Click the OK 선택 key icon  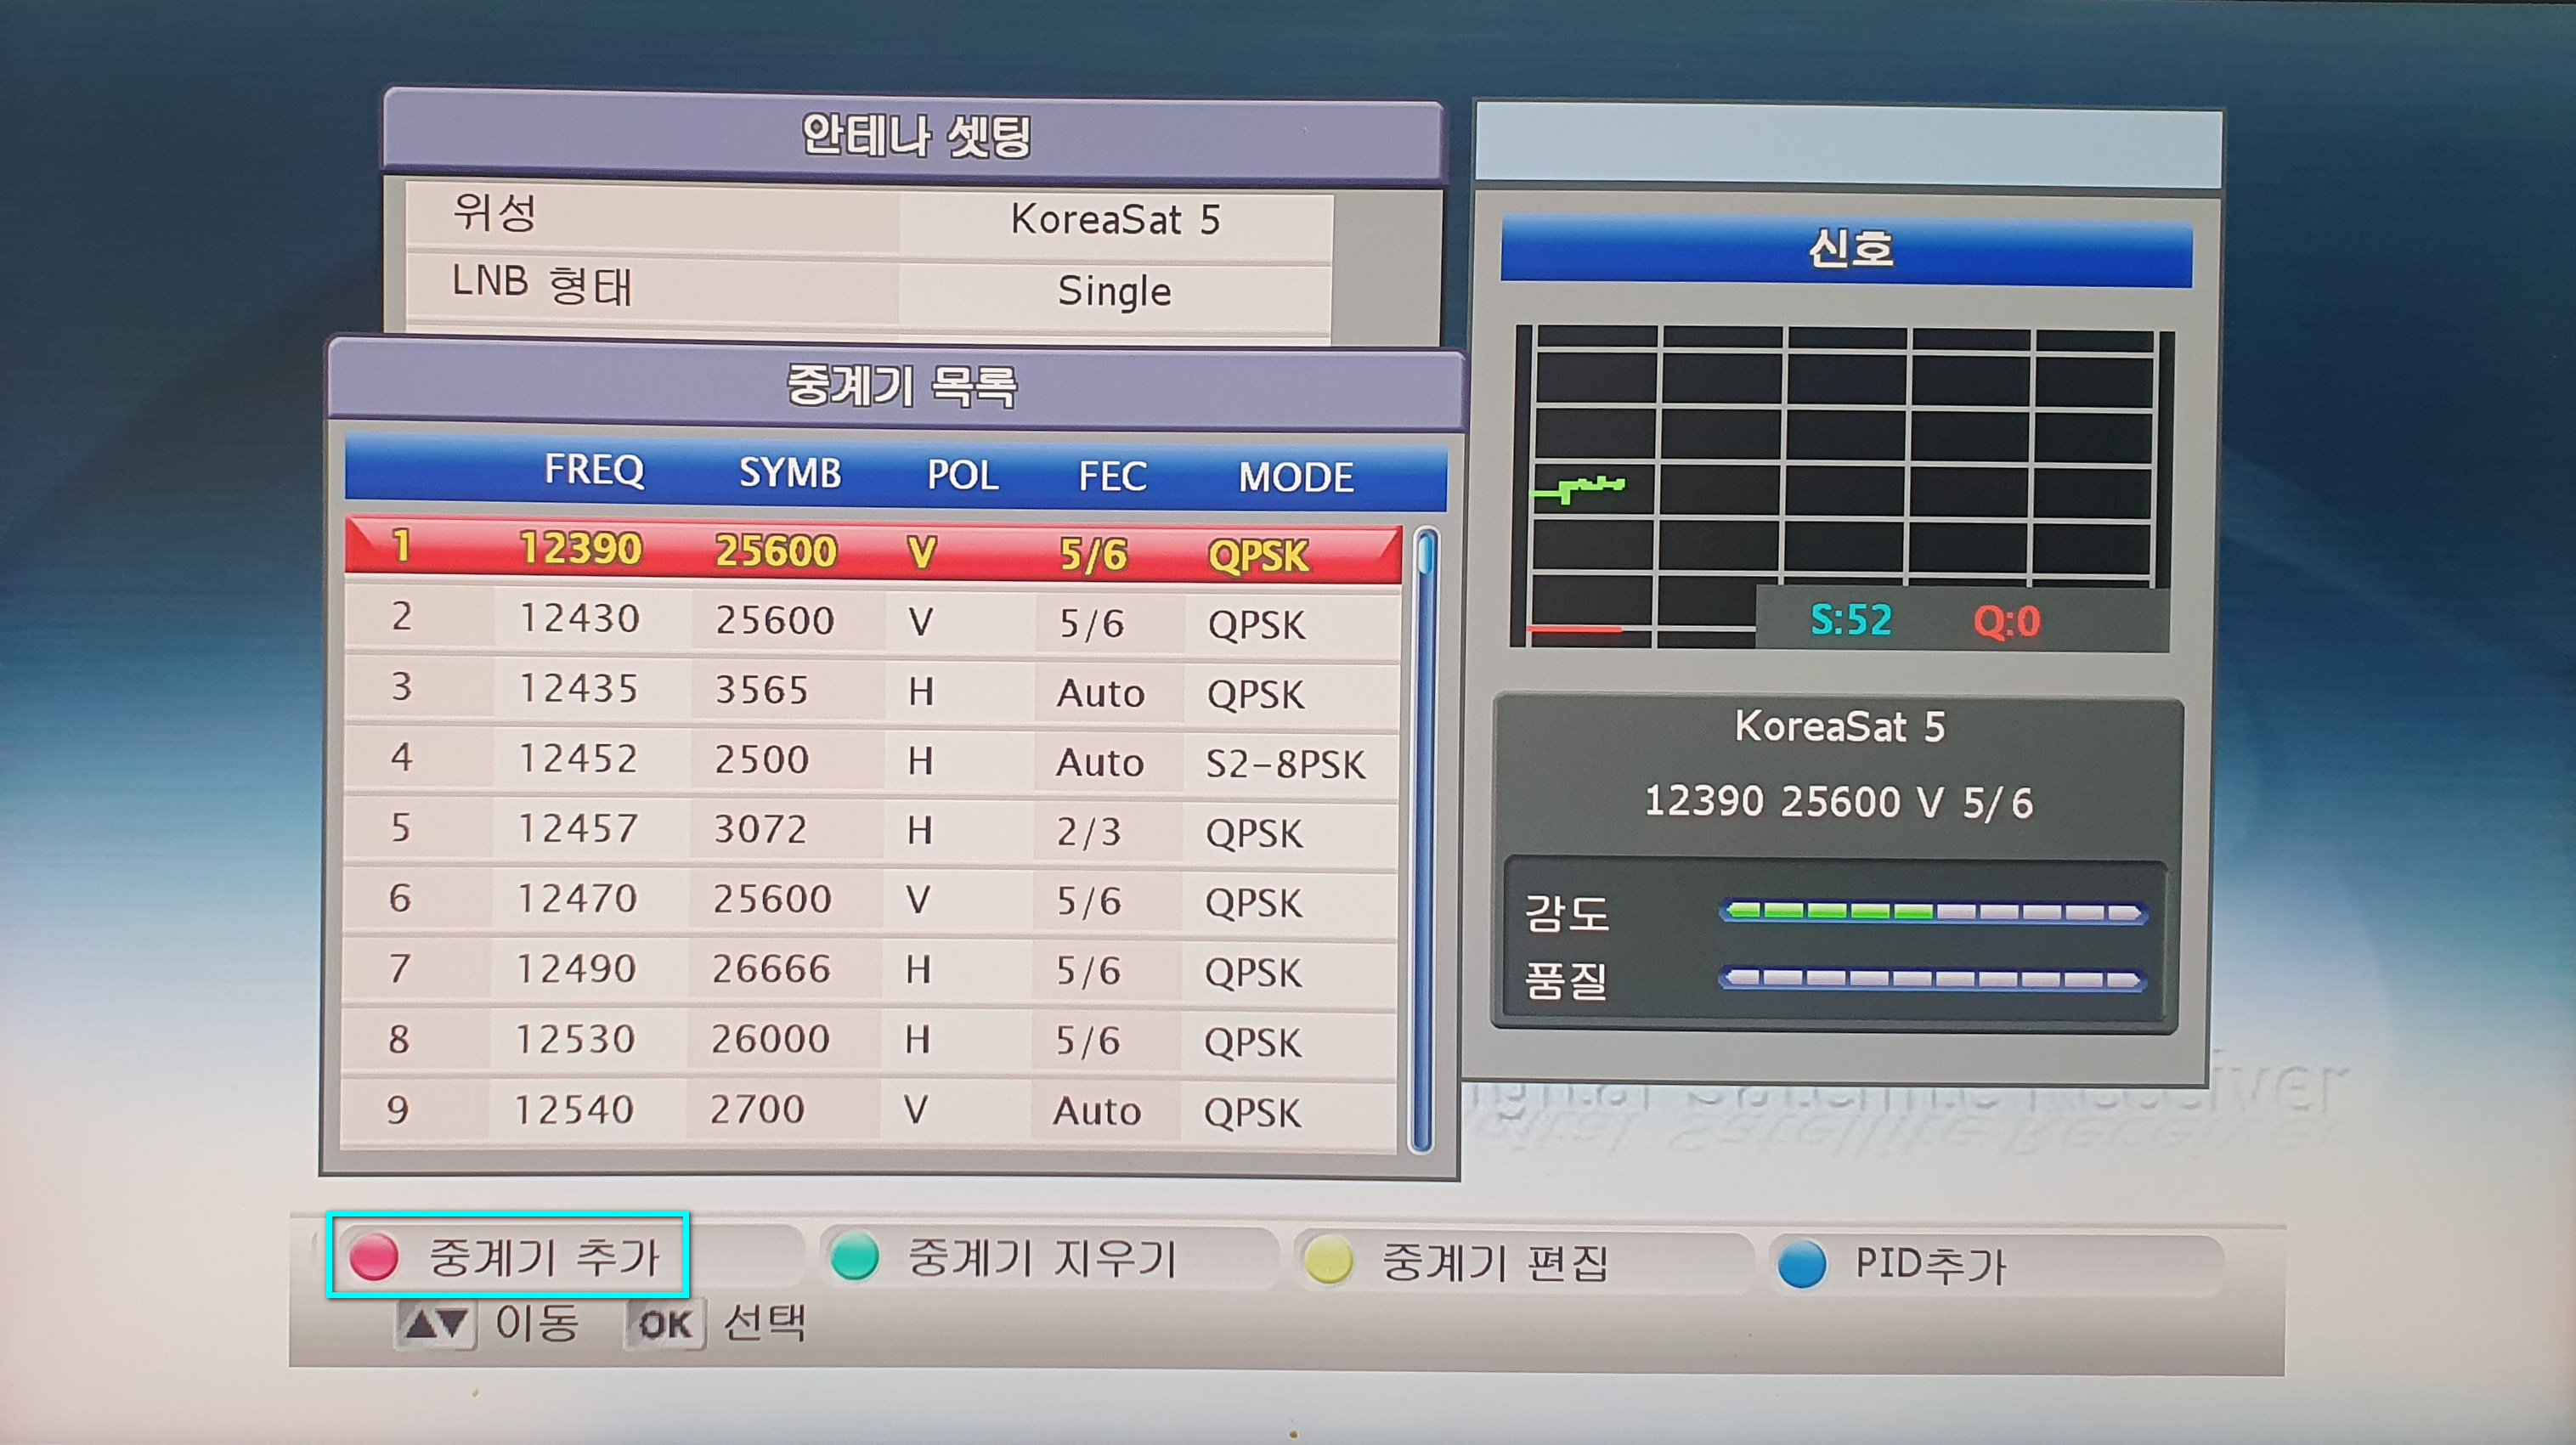(665, 1325)
